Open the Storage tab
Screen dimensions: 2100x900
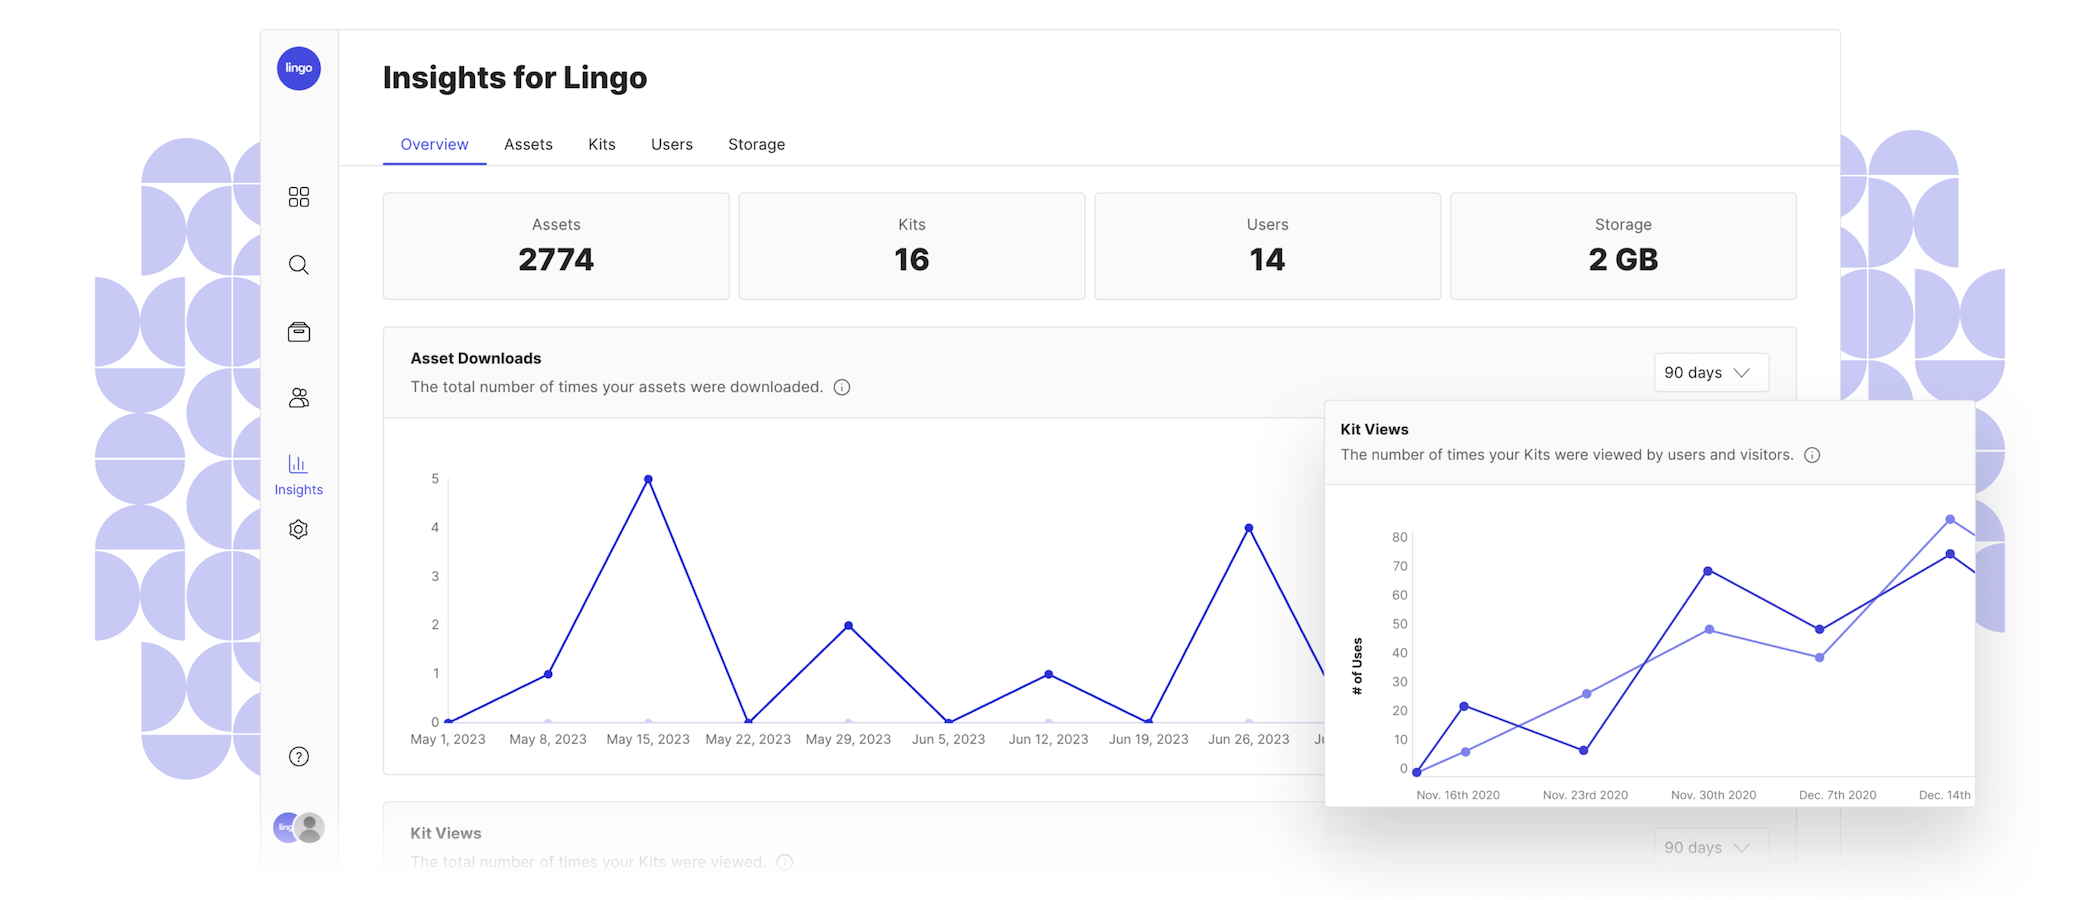(756, 144)
